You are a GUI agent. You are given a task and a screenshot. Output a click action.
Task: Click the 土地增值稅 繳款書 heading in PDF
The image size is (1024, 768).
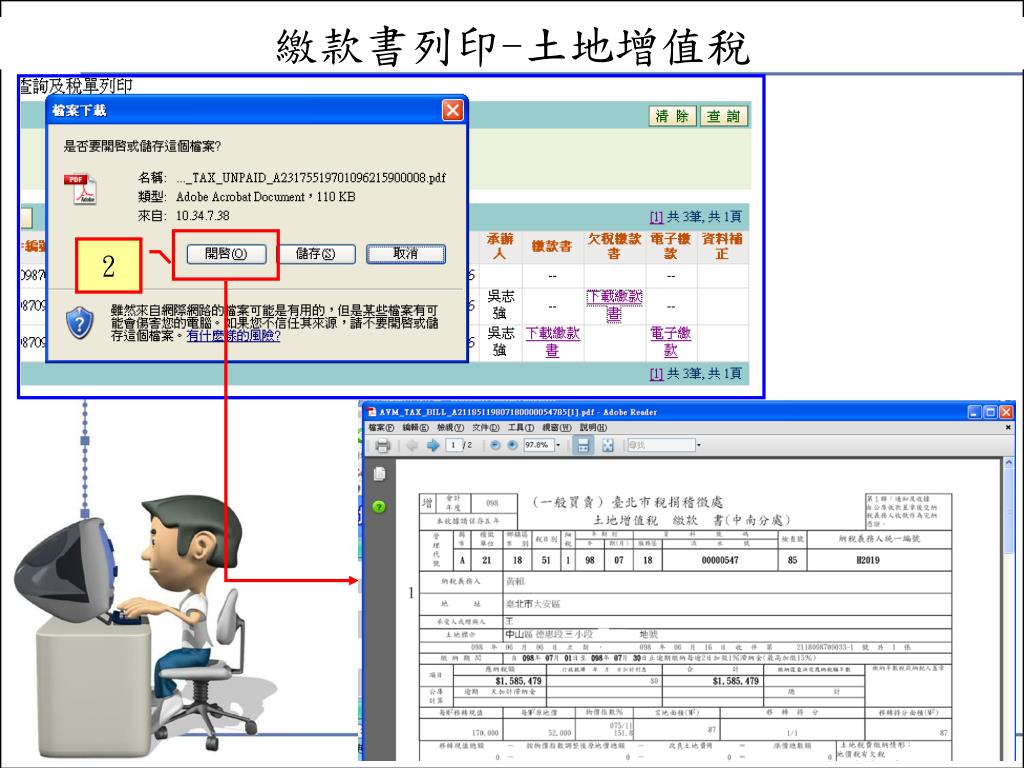pos(692,520)
